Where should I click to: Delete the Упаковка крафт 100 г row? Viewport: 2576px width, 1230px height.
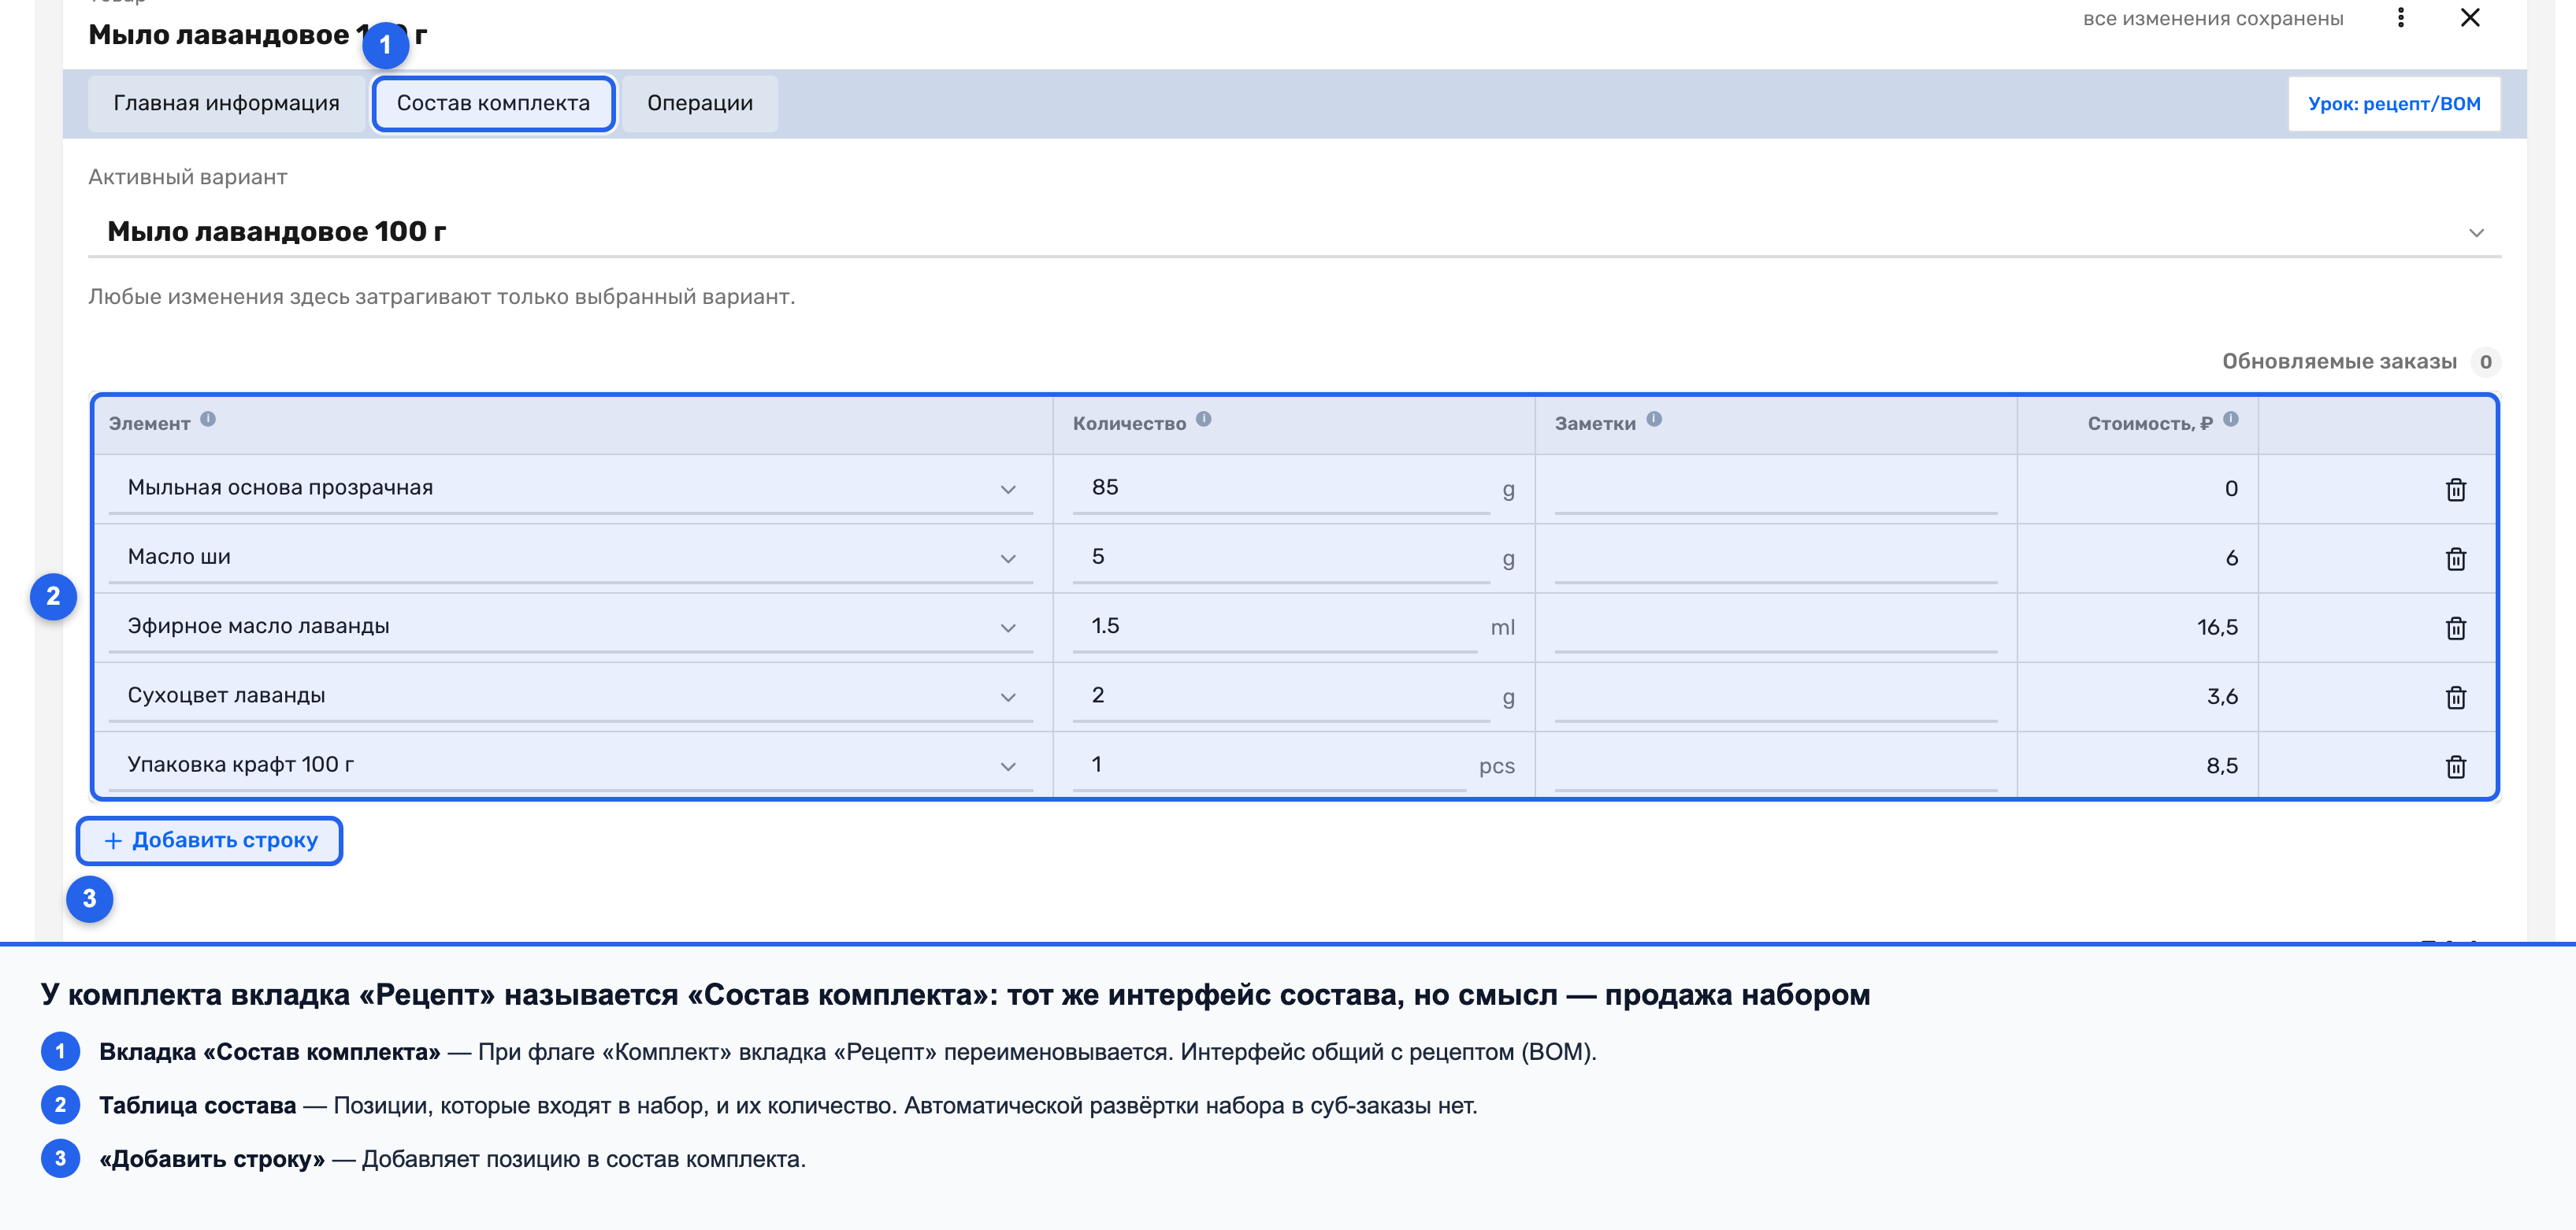tap(2455, 767)
